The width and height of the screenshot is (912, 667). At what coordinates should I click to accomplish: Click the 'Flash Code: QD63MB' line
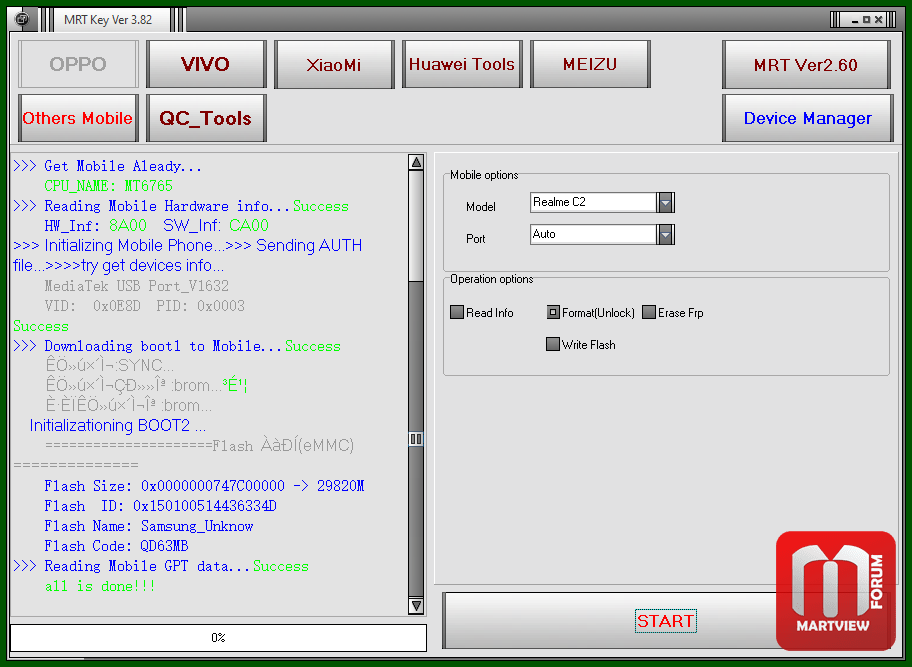click(x=116, y=546)
